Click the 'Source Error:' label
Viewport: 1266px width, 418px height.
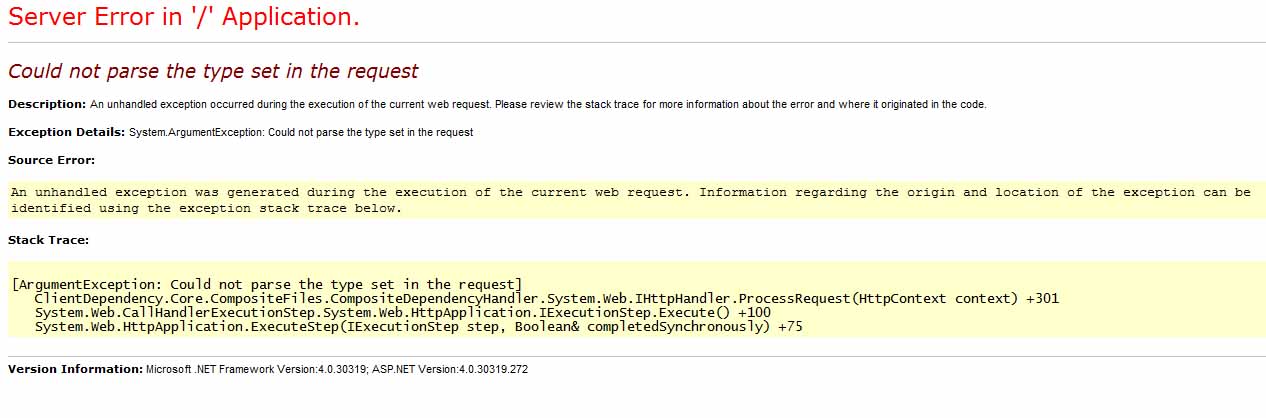52,160
